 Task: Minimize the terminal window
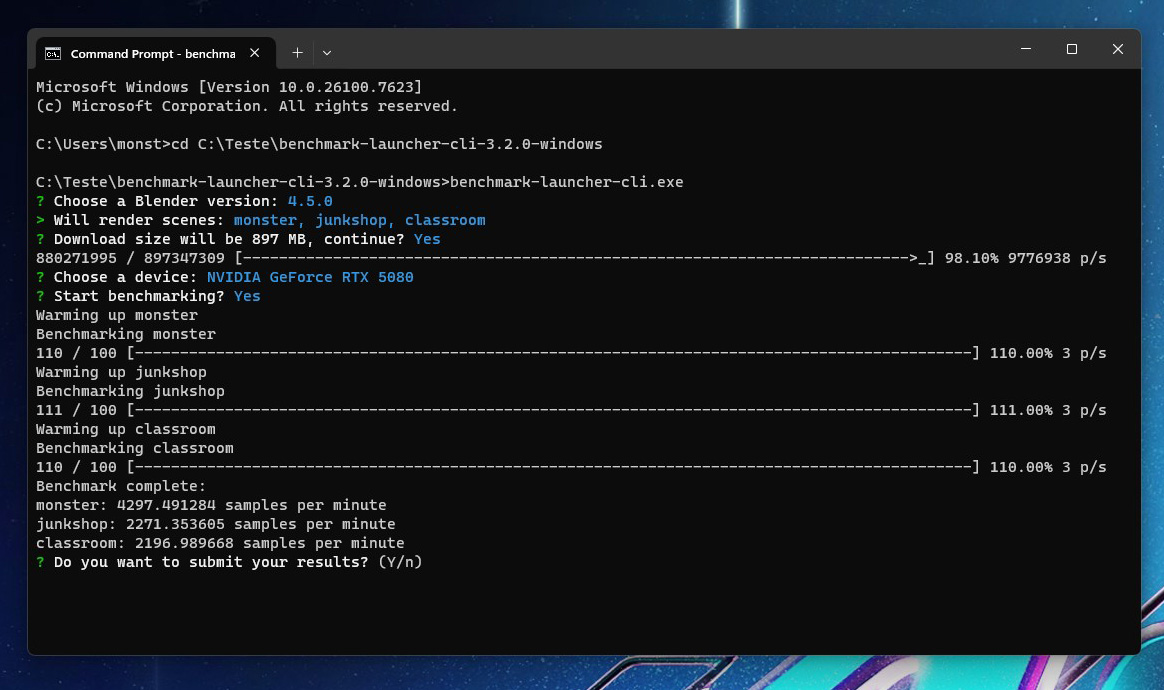point(1026,49)
